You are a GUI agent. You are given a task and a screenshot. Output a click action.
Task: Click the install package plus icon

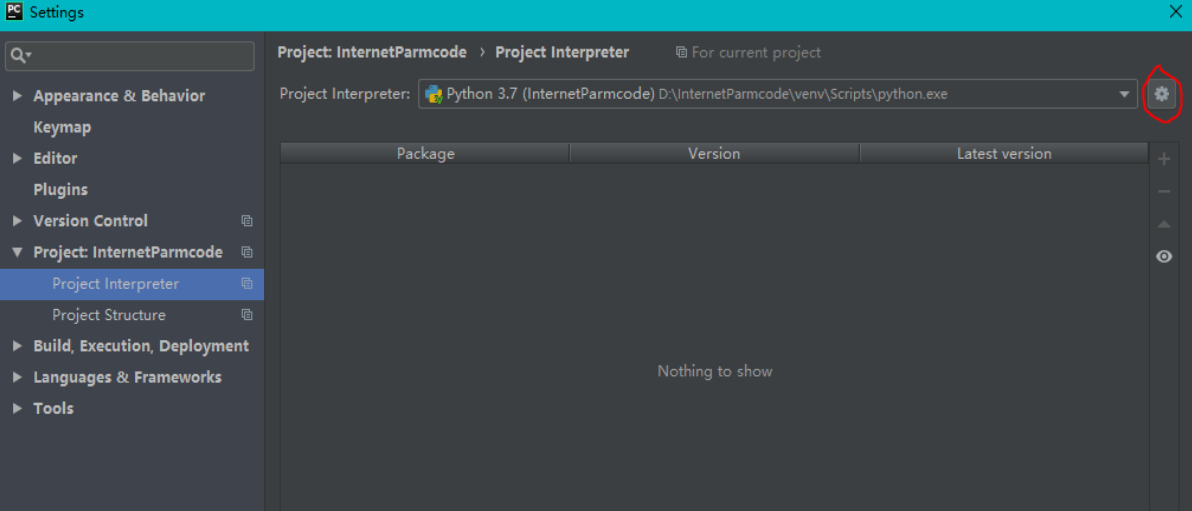click(x=1164, y=160)
